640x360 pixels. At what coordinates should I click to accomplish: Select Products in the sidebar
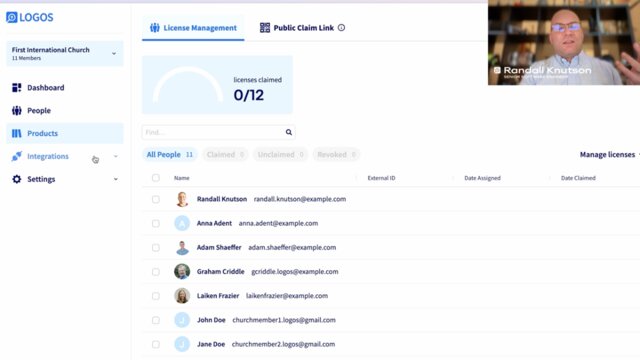[x=64, y=133]
